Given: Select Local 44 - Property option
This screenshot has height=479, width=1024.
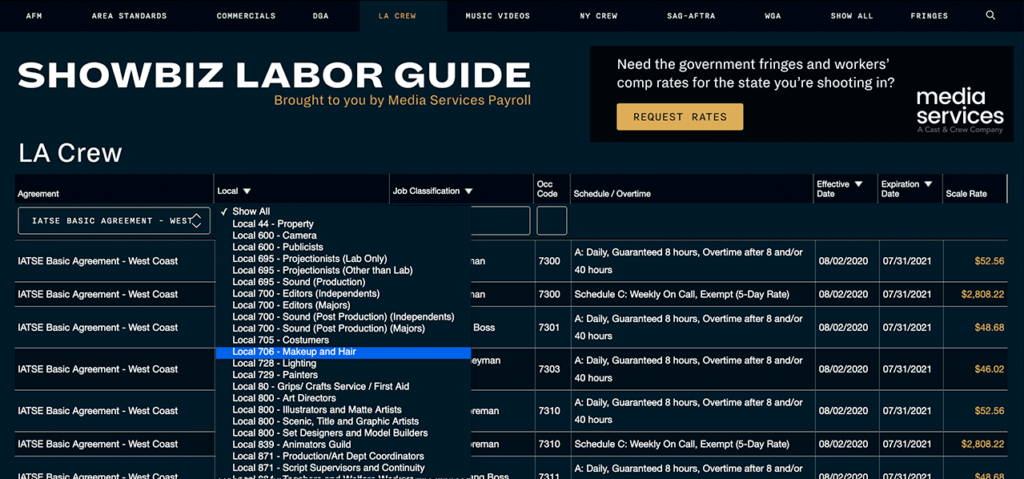Looking at the screenshot, I should pyautogui.click(x=343, y=223).
